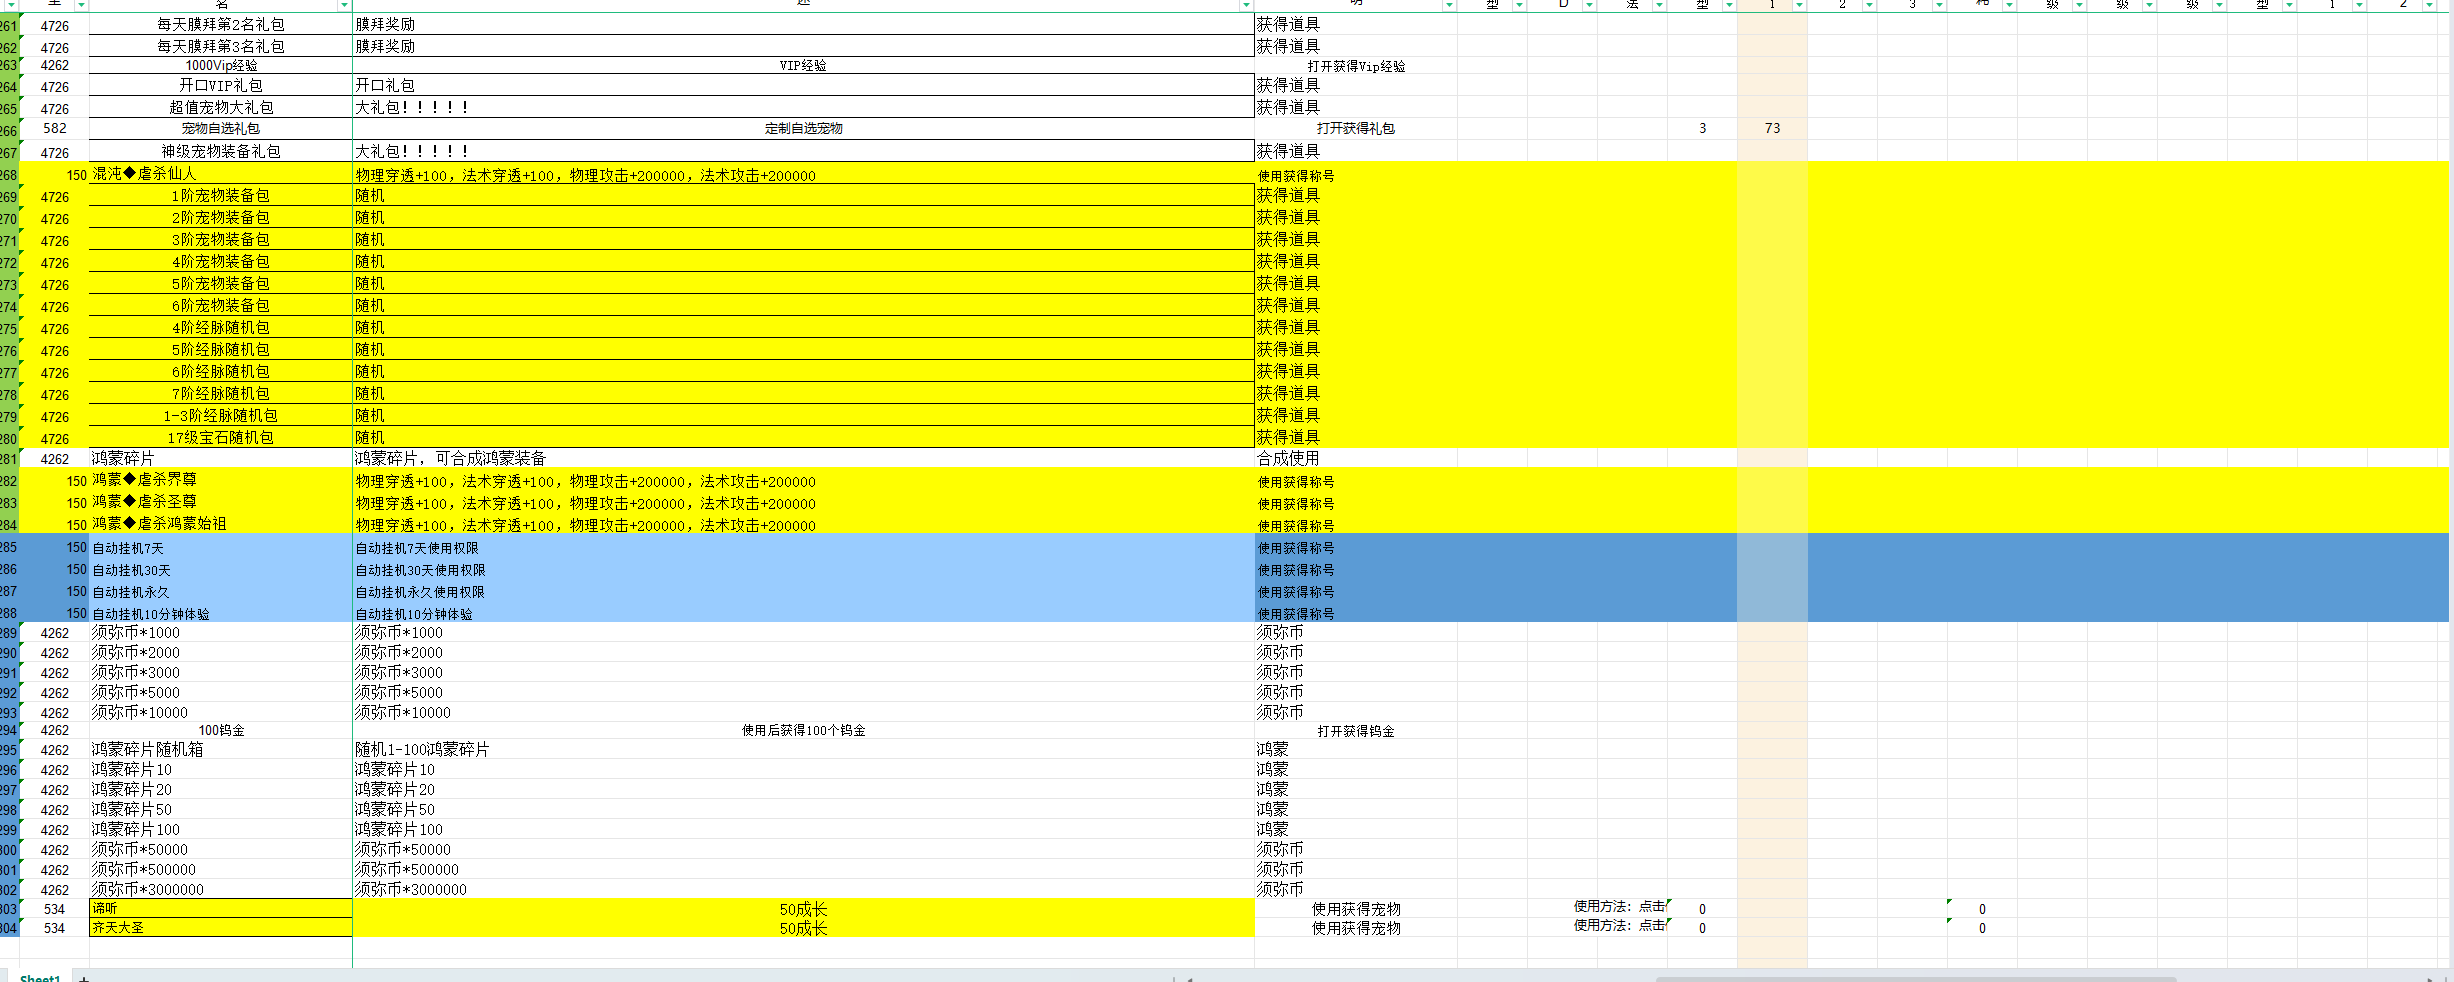Viewport: 2454px width, 982px height.
Task: Switch to the Sheet1 tab
Action: 40,977
